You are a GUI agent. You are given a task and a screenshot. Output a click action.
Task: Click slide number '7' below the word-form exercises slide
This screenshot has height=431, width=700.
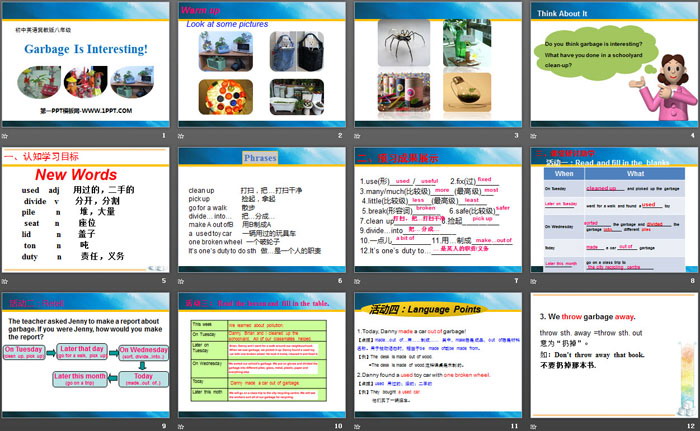click(517, 280)
